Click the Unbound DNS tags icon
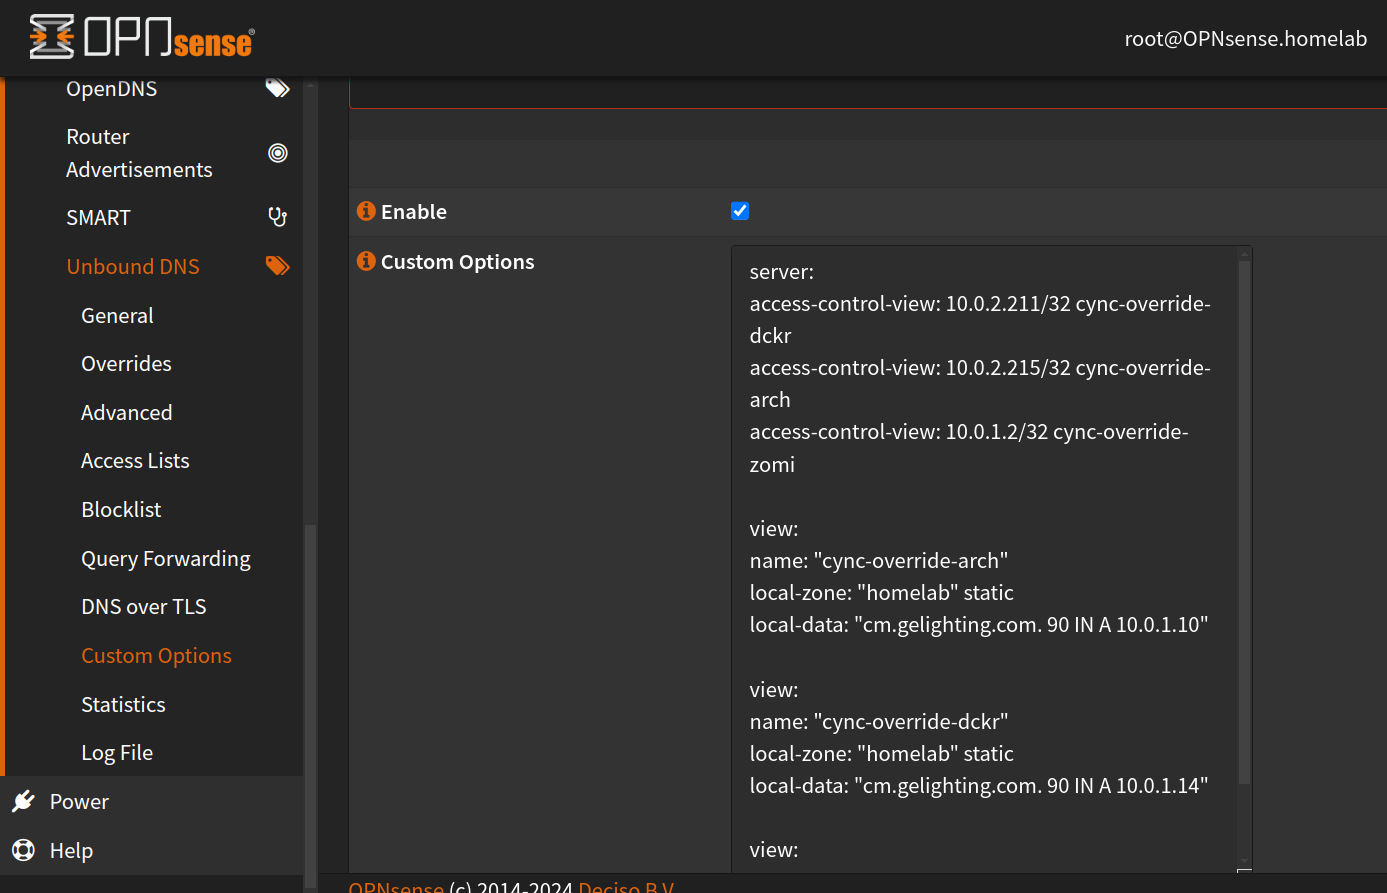1387x893 pixels. pyautogui.click(x=277, y=266)
